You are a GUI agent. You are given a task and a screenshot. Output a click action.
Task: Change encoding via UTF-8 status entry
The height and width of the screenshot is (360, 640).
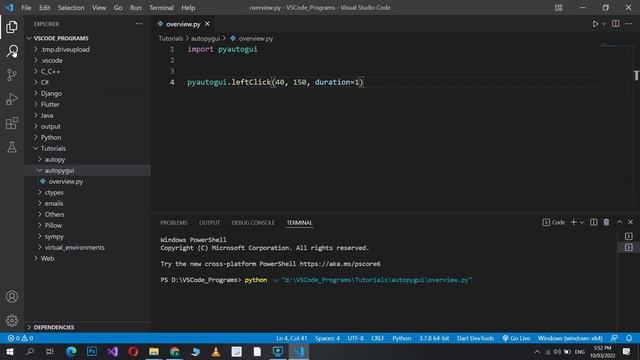pos(356,338)
